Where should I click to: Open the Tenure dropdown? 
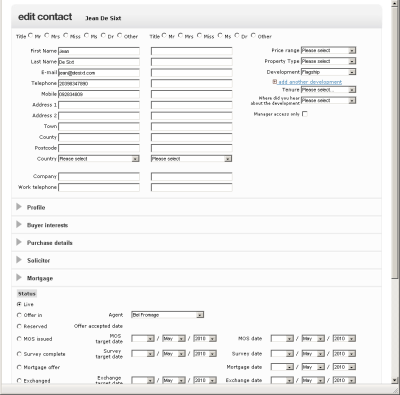(x=328, y=90)
